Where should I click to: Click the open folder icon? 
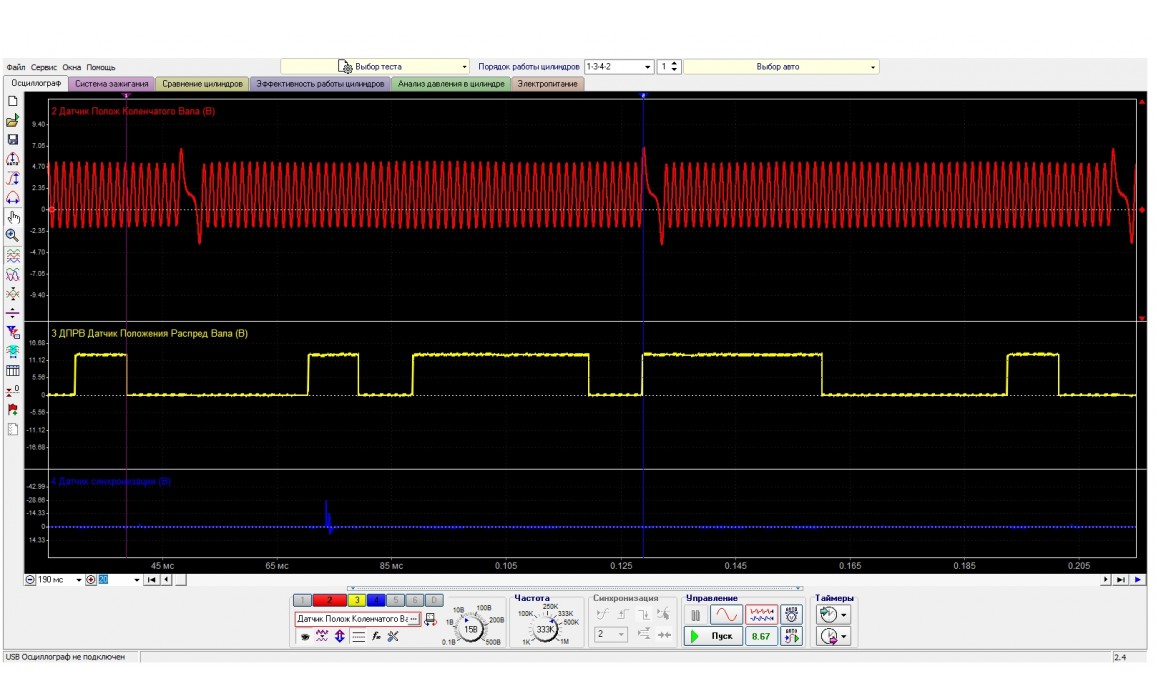[13, 121]
